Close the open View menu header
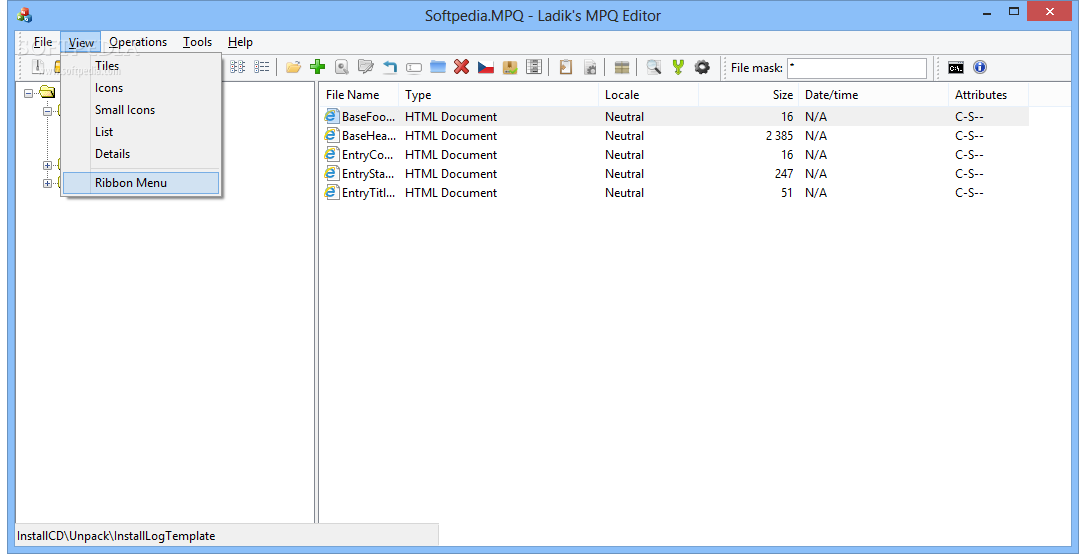 (81, 42)
